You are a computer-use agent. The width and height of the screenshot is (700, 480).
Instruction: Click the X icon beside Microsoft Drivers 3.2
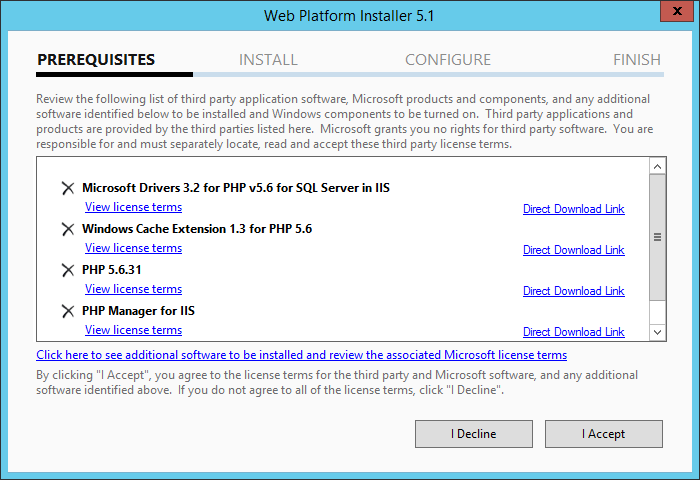pos(68,188)
